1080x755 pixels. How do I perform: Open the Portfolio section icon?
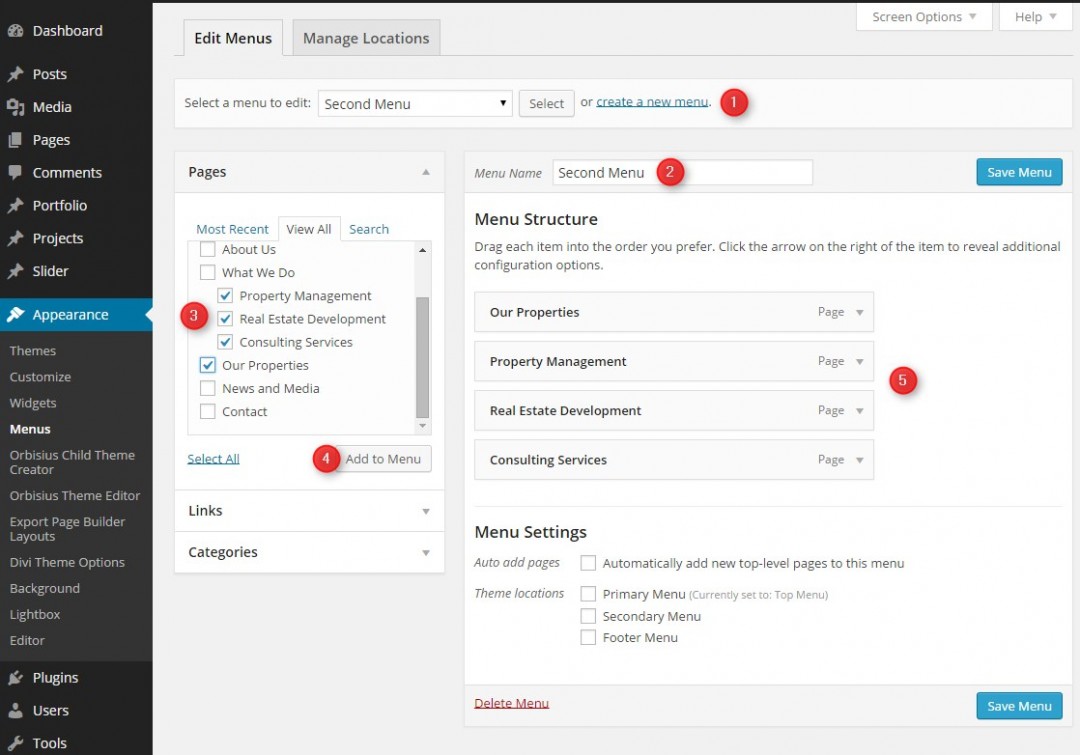[16, 205]
